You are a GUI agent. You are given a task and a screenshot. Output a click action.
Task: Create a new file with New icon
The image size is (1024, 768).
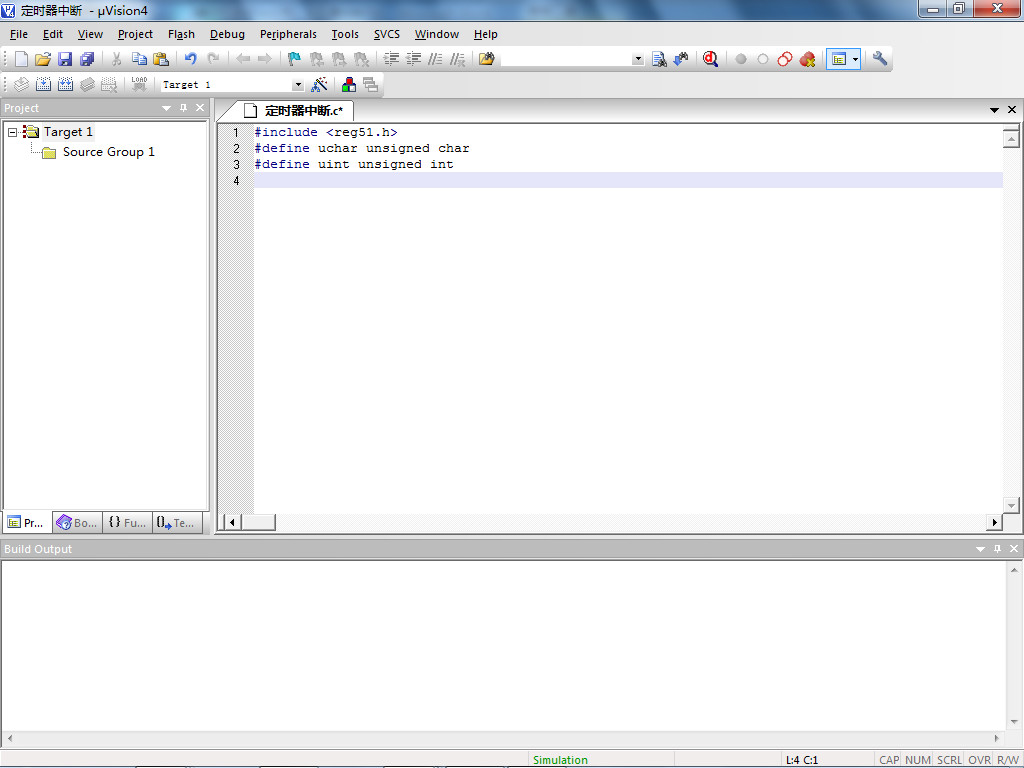(21, 59)
